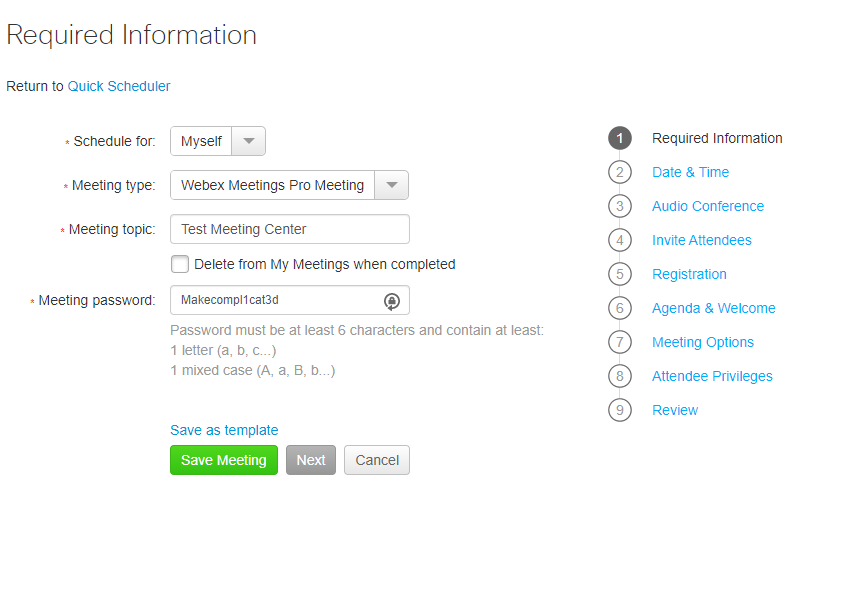
Task: Click the Meeting topic input field
Action: click(290, 229)
